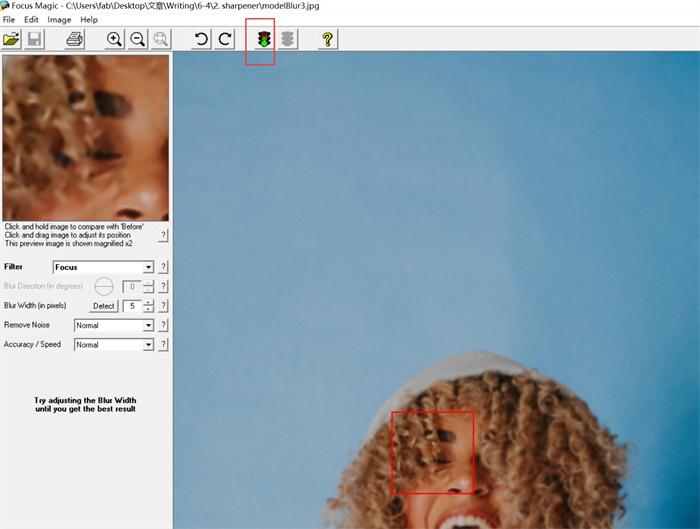The height and width of the screenshot is (529, 700).
Task: Click help button beside Remove Noise
Action: [163, 325]
